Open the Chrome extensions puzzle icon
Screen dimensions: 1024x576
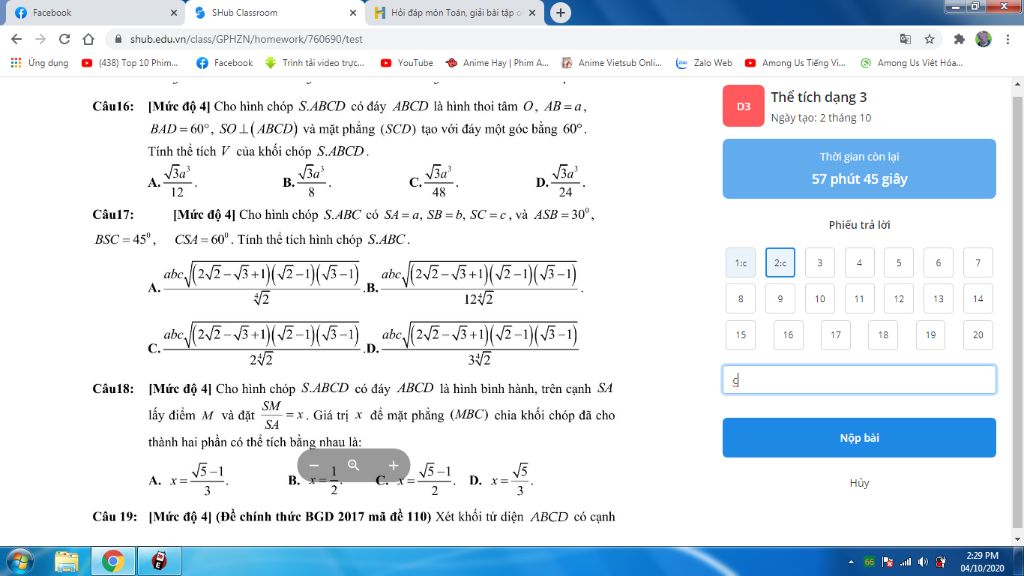pyautogui.click(x=959, y=39)
